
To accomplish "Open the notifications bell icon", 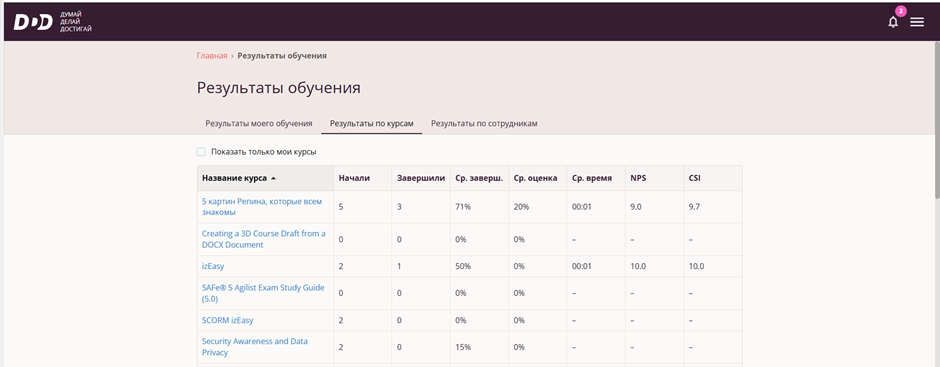I will 893,23.
